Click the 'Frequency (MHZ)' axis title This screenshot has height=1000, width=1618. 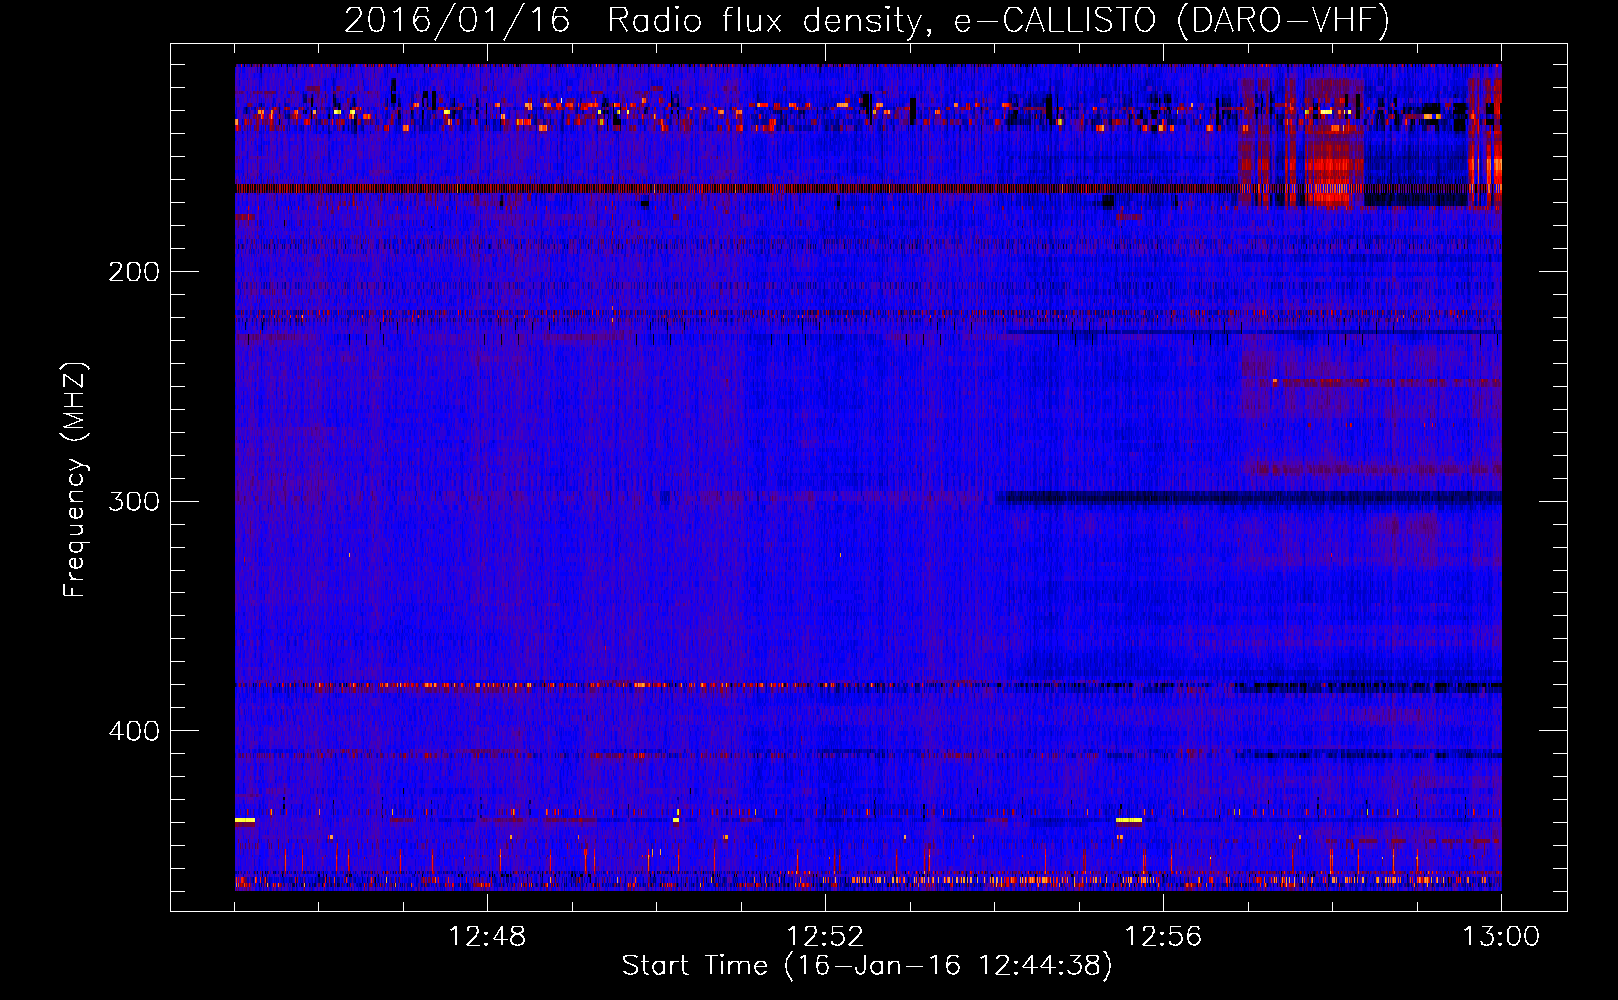coord(75,480)
